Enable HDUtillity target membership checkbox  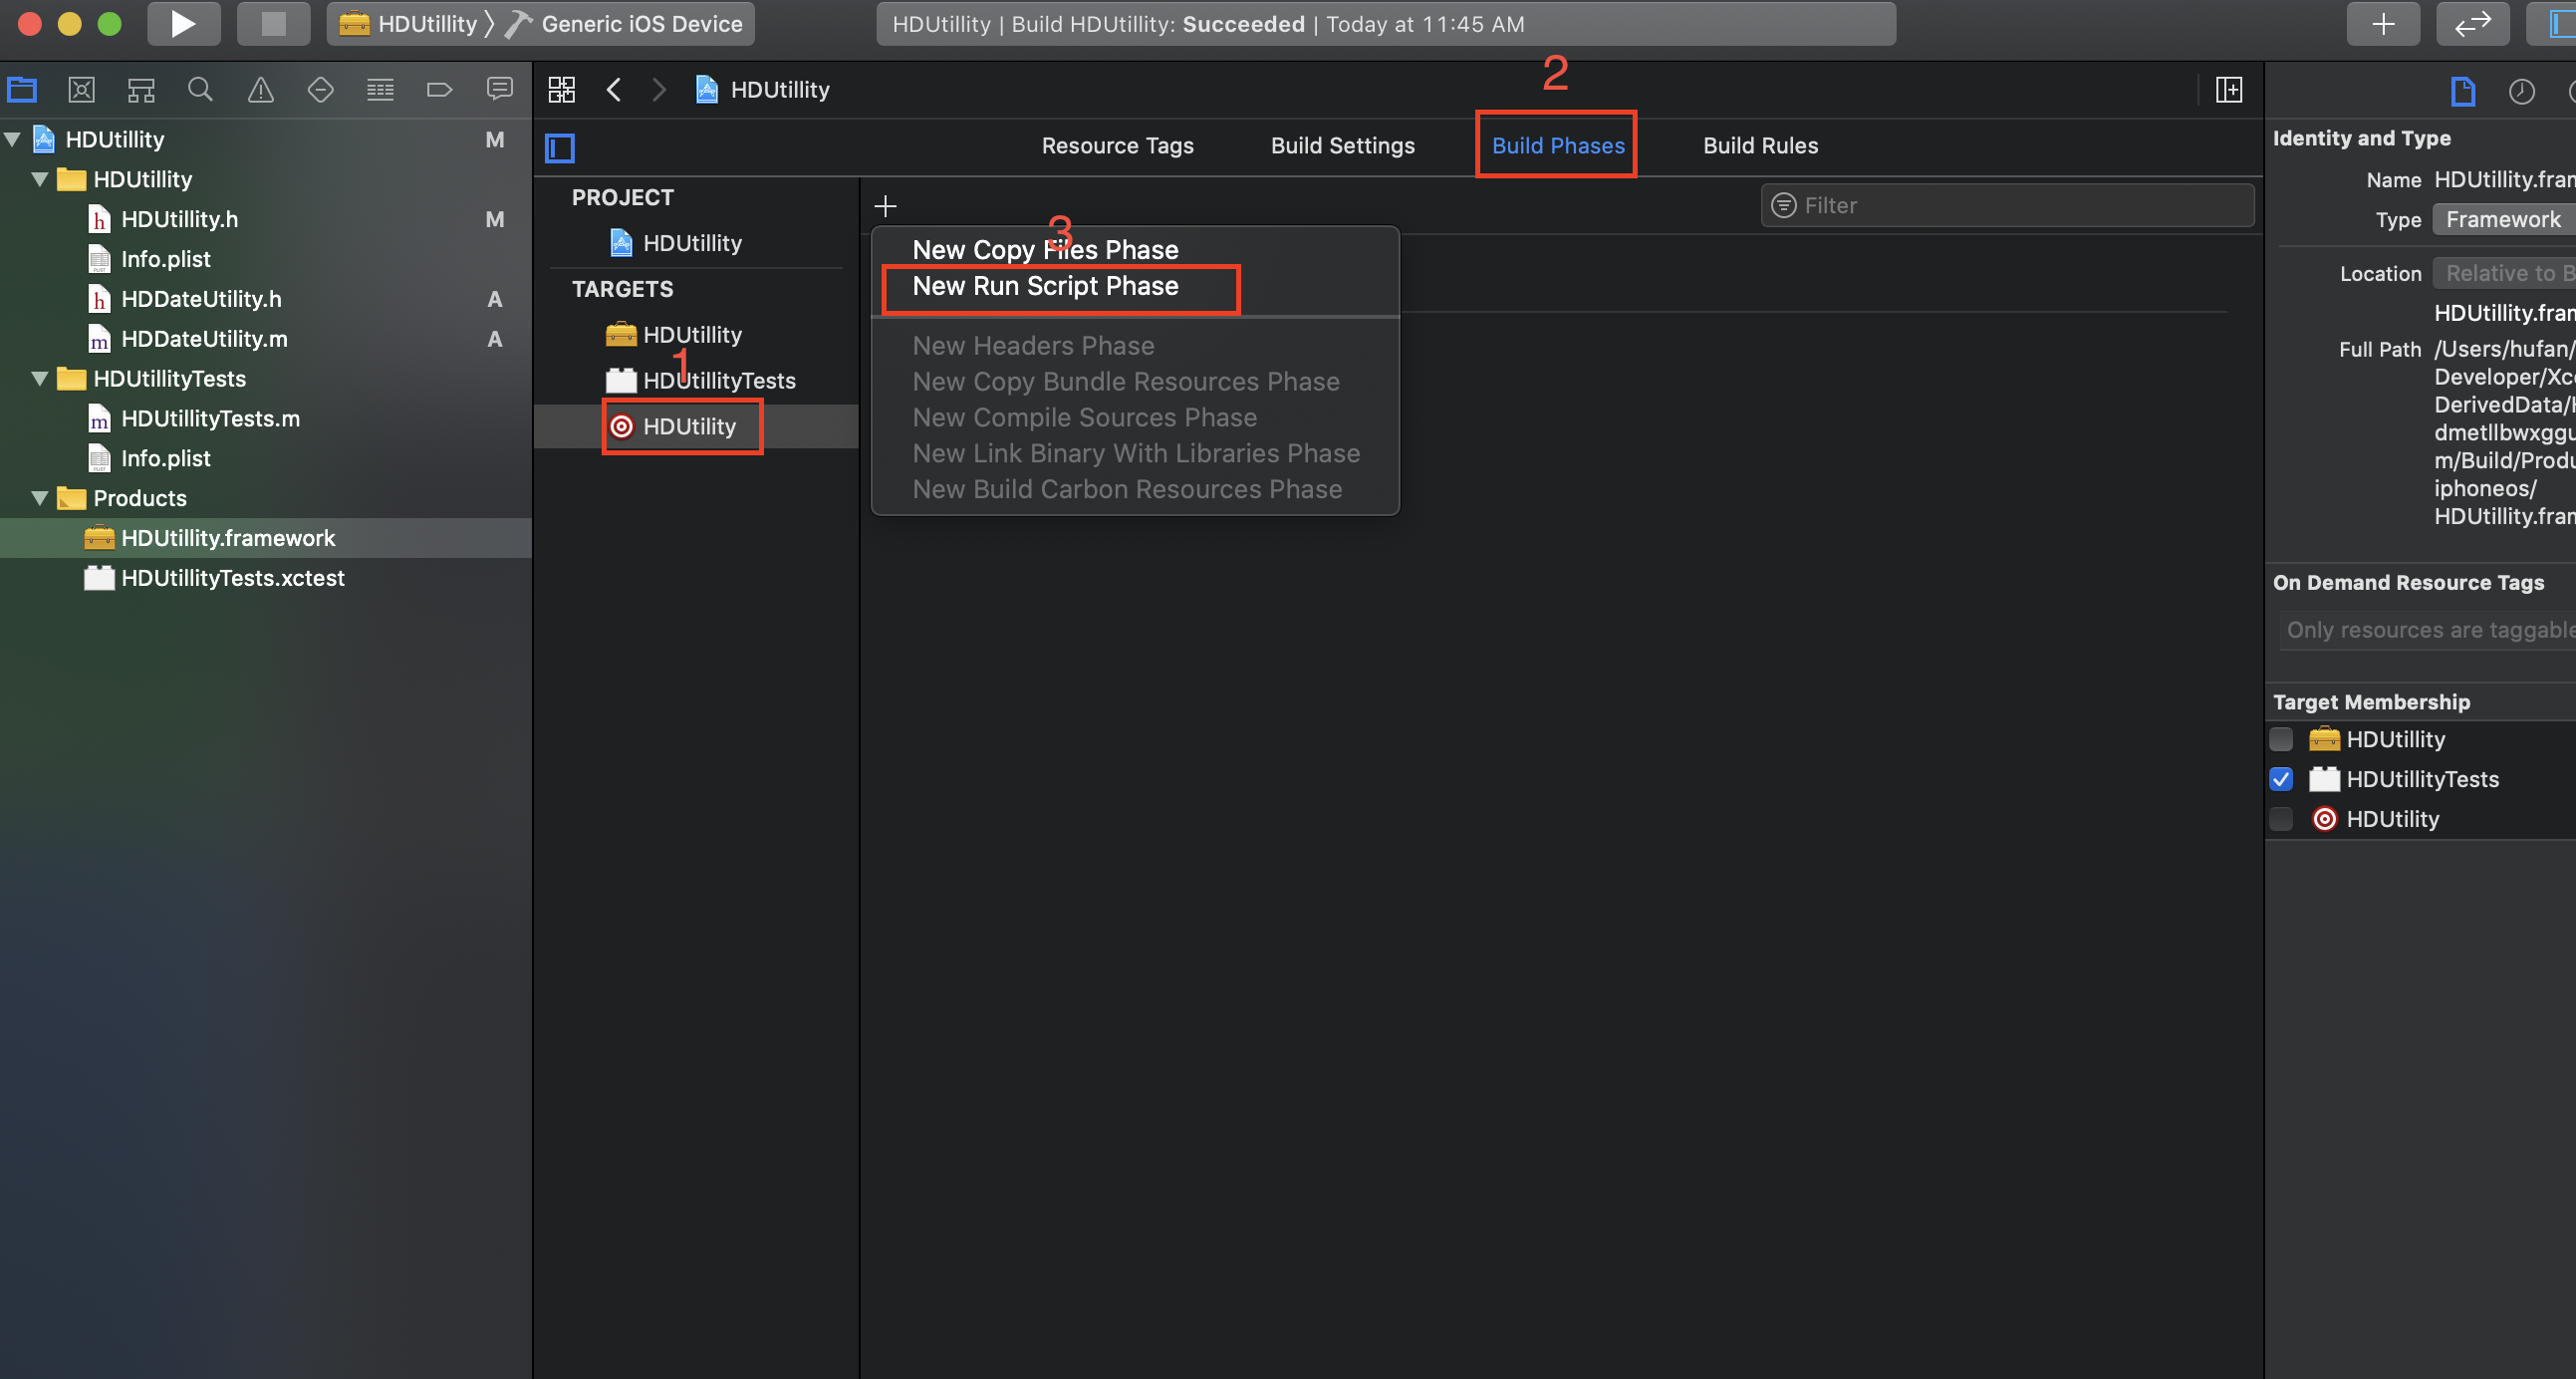point(2281,739)
